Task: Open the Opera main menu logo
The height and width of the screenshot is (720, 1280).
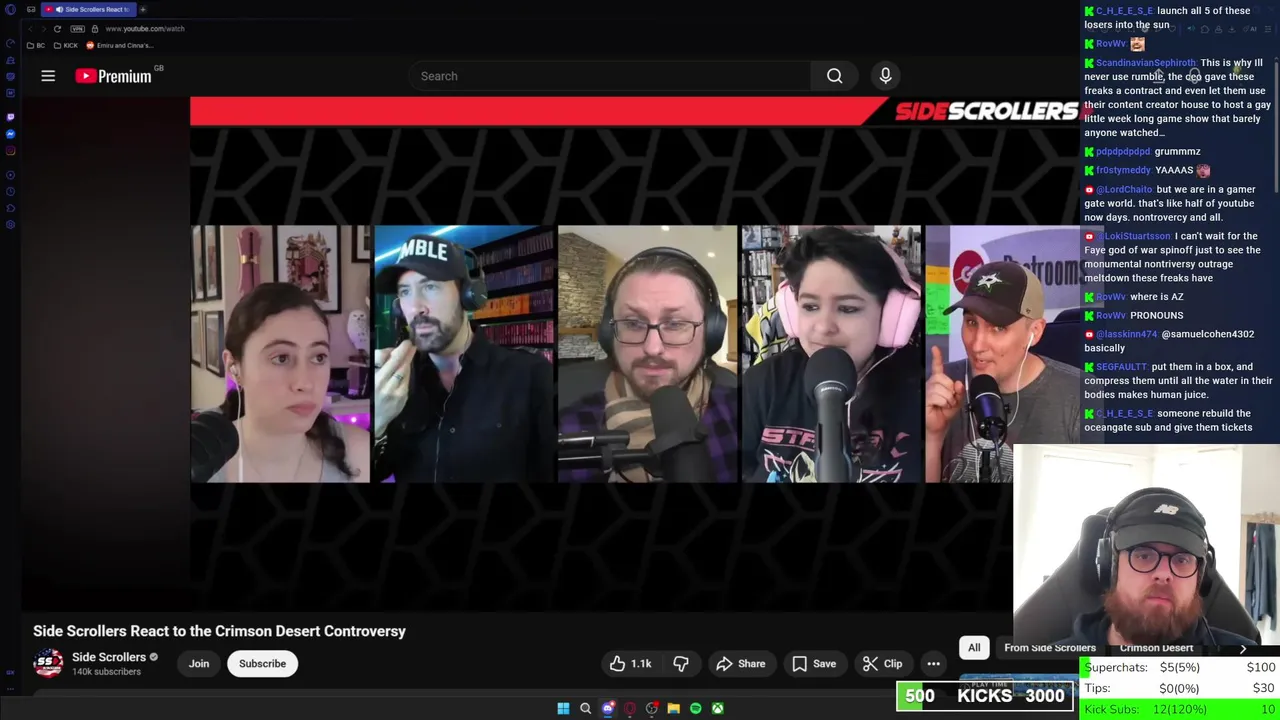Action: (x=10, y=9)
